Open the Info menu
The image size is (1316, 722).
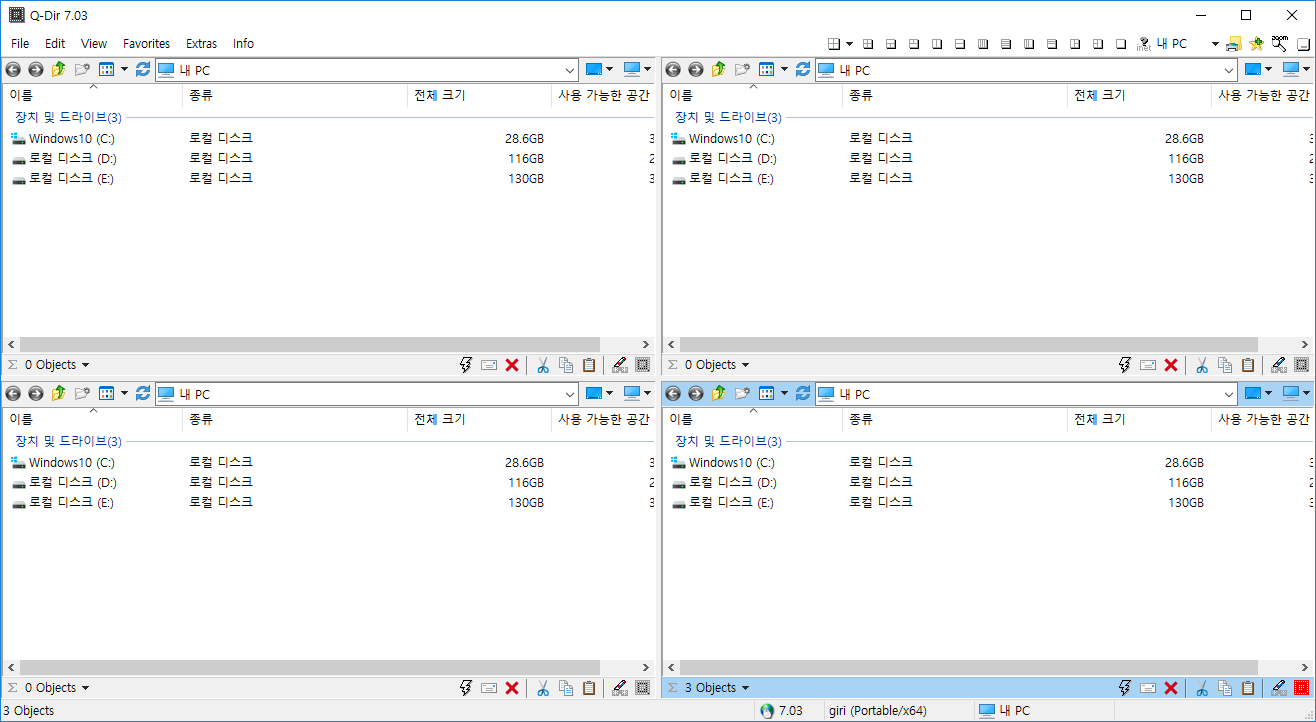tap(243, 44)
